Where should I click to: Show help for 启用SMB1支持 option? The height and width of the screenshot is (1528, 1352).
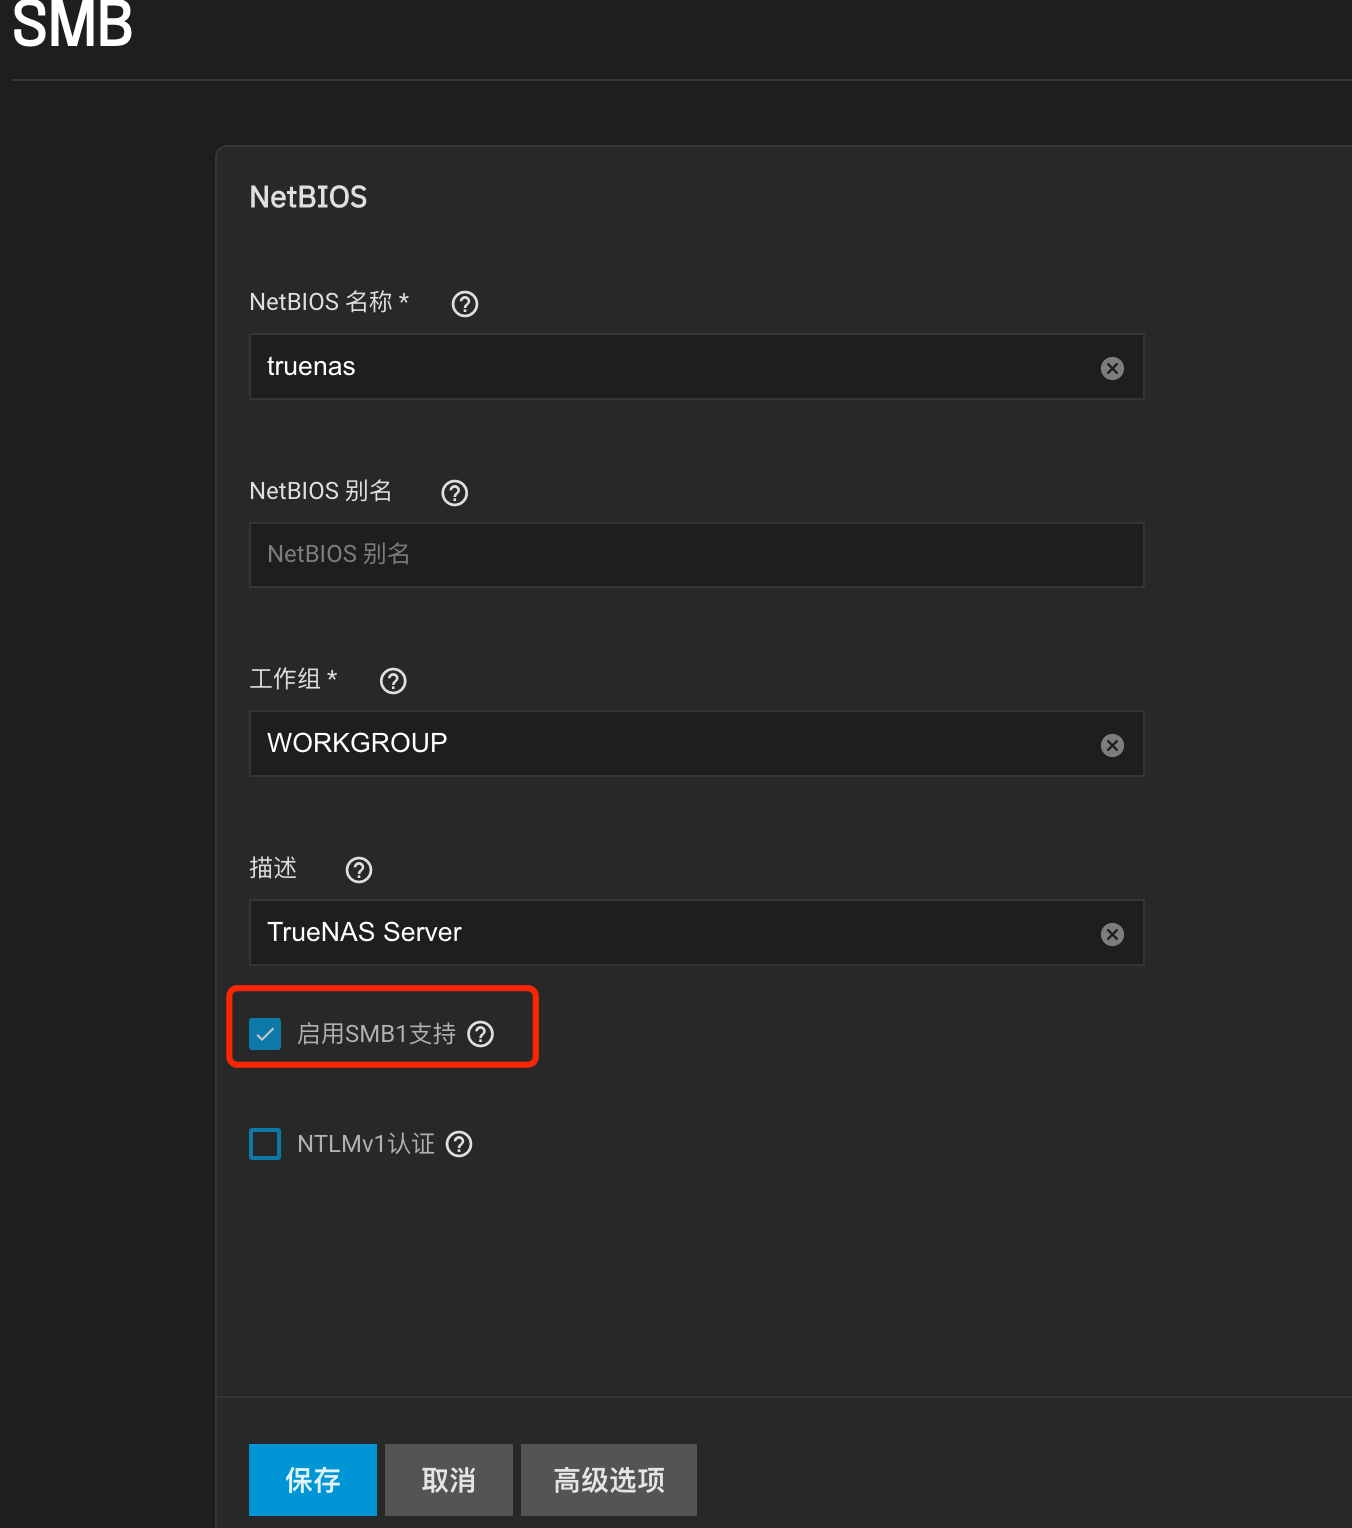(481, 1034)
